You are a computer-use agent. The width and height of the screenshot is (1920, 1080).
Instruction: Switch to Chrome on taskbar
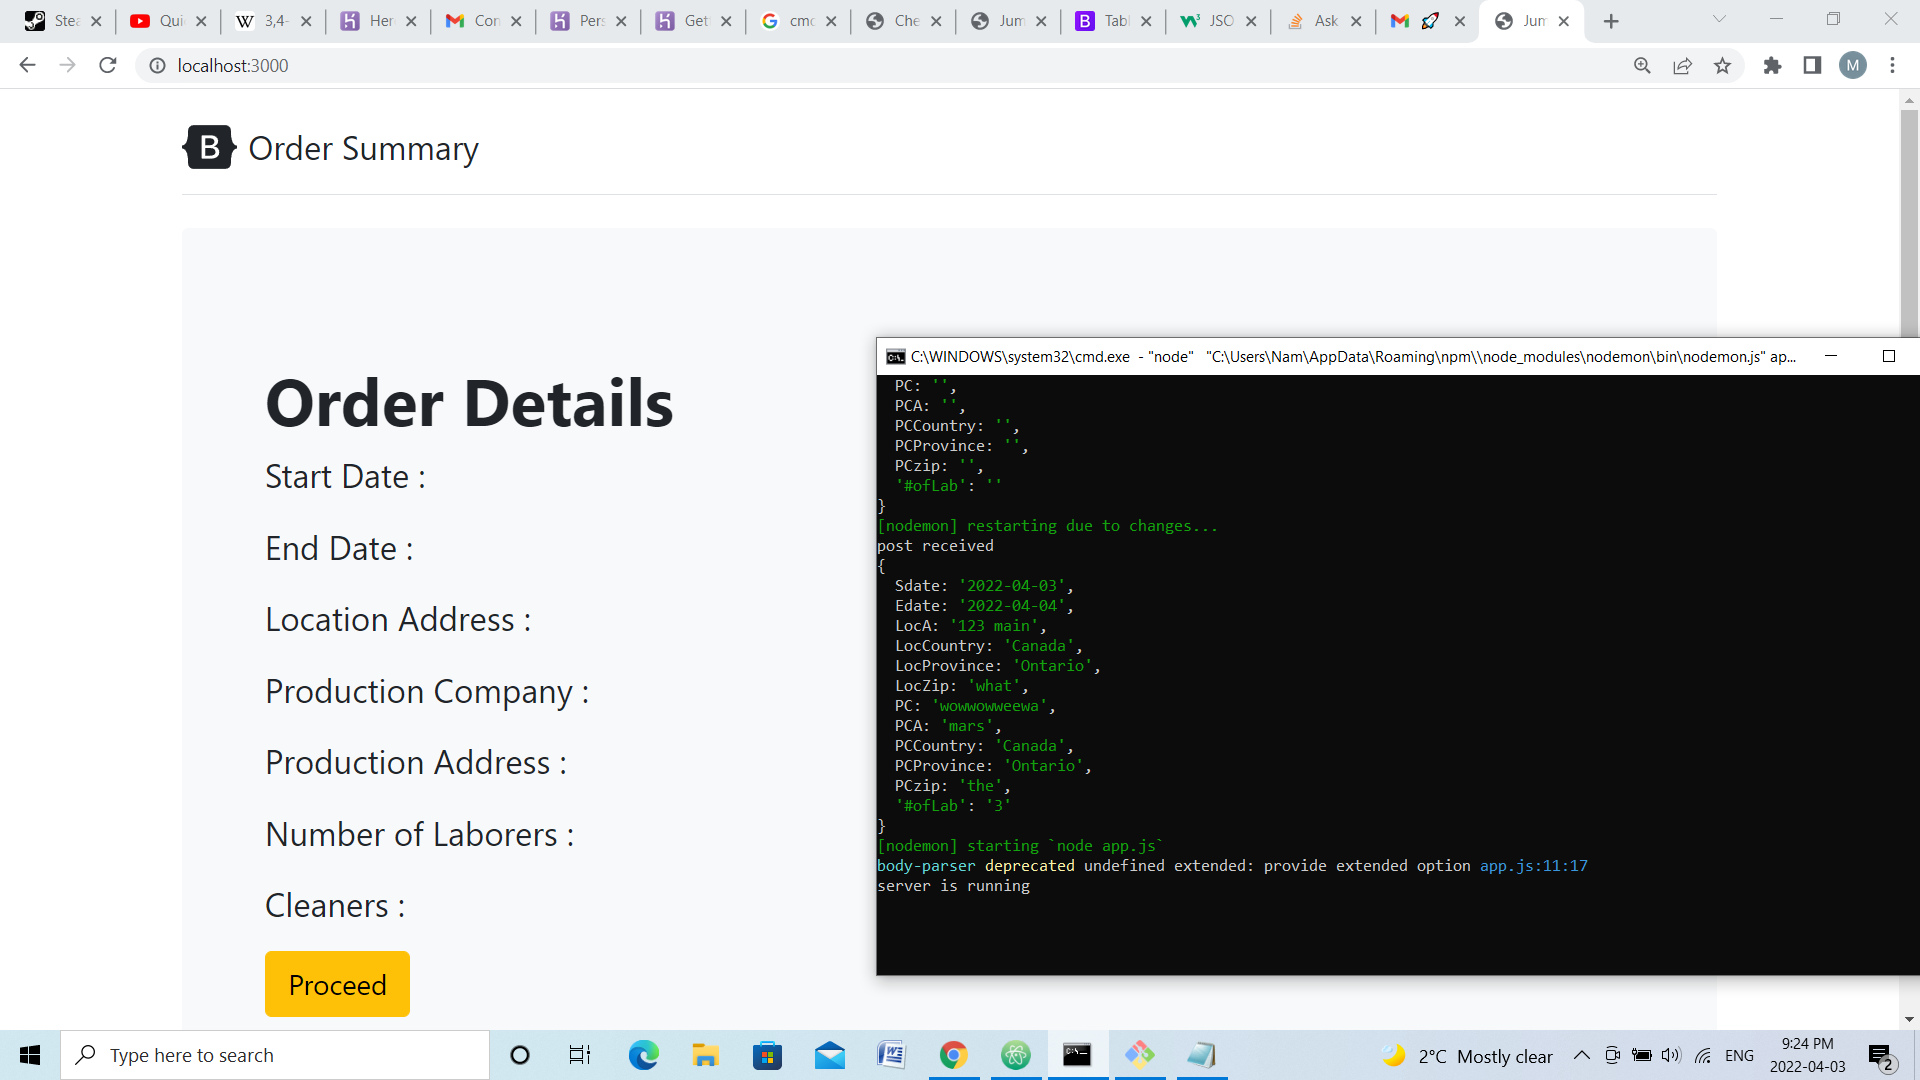(953, 1055)
